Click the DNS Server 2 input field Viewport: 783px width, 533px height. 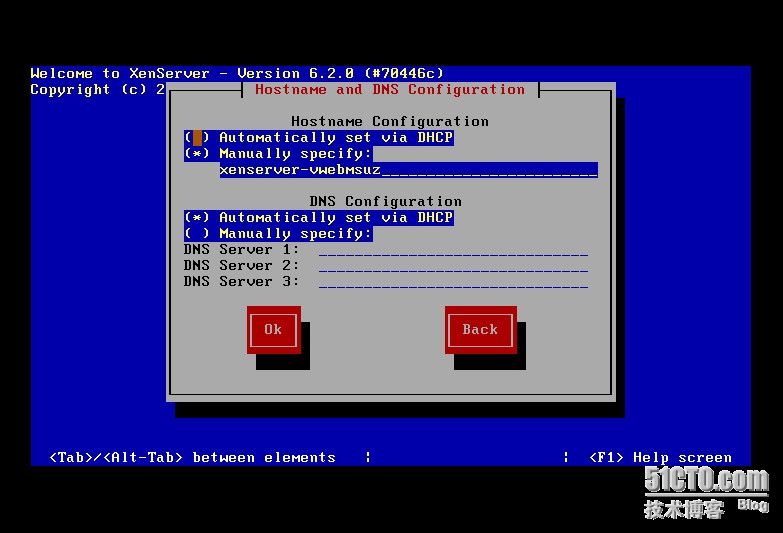tap(453, 265)
